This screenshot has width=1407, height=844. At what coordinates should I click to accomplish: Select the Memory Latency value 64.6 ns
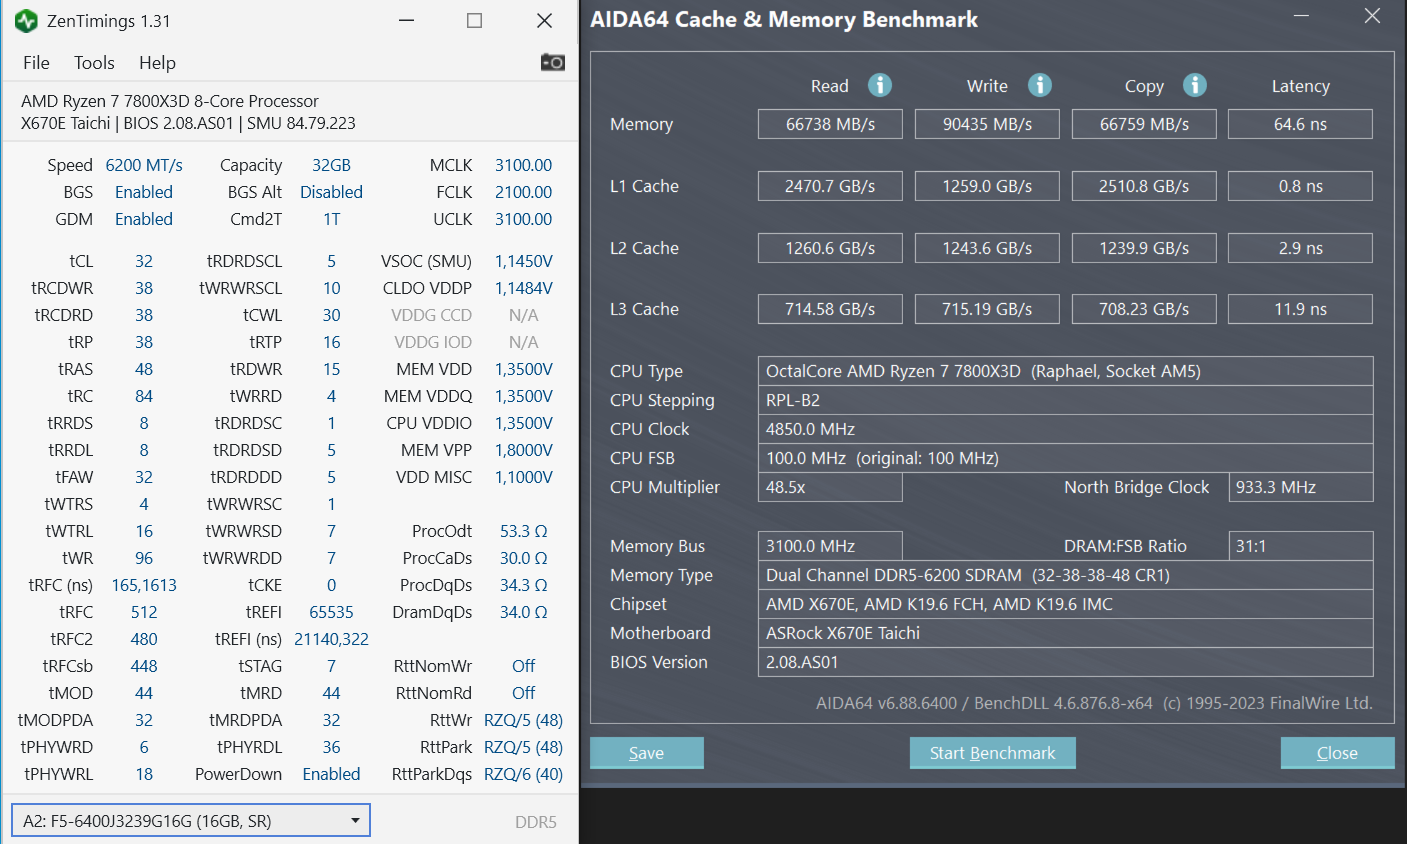coord(1300,124)
